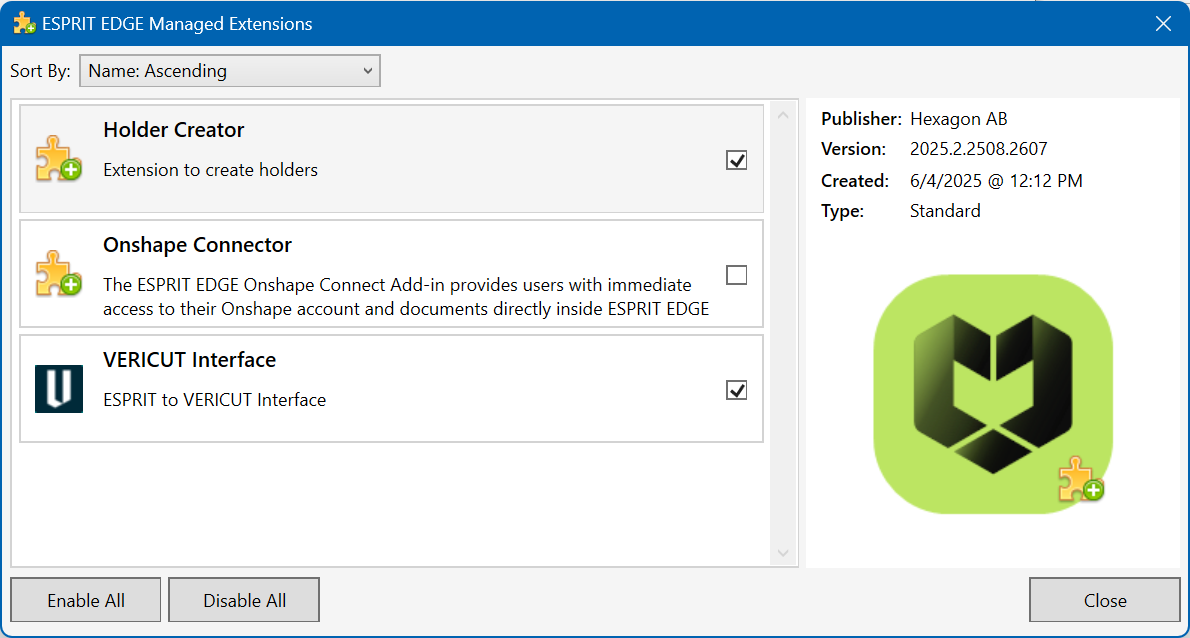
Task: Select the Holder Creator title
Action: (x=174, y=130)
